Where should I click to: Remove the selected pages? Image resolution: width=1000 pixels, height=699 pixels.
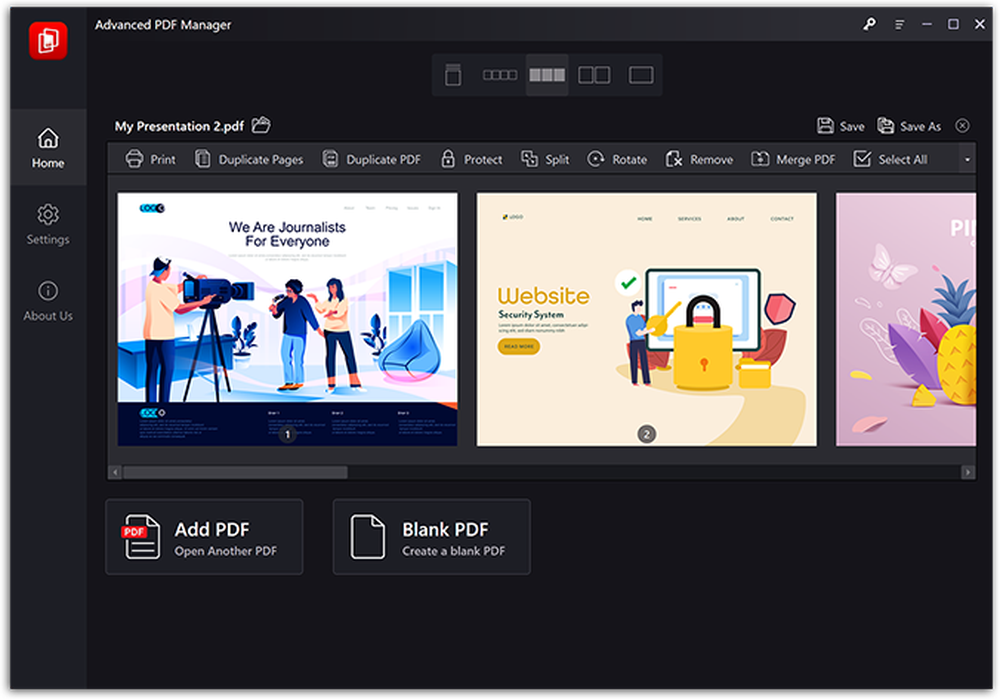click(699, 159)
